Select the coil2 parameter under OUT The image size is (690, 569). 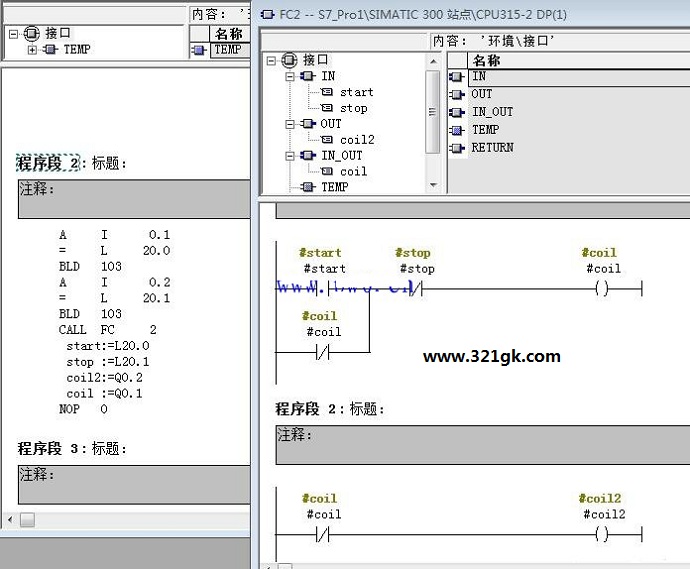(357, 140)
